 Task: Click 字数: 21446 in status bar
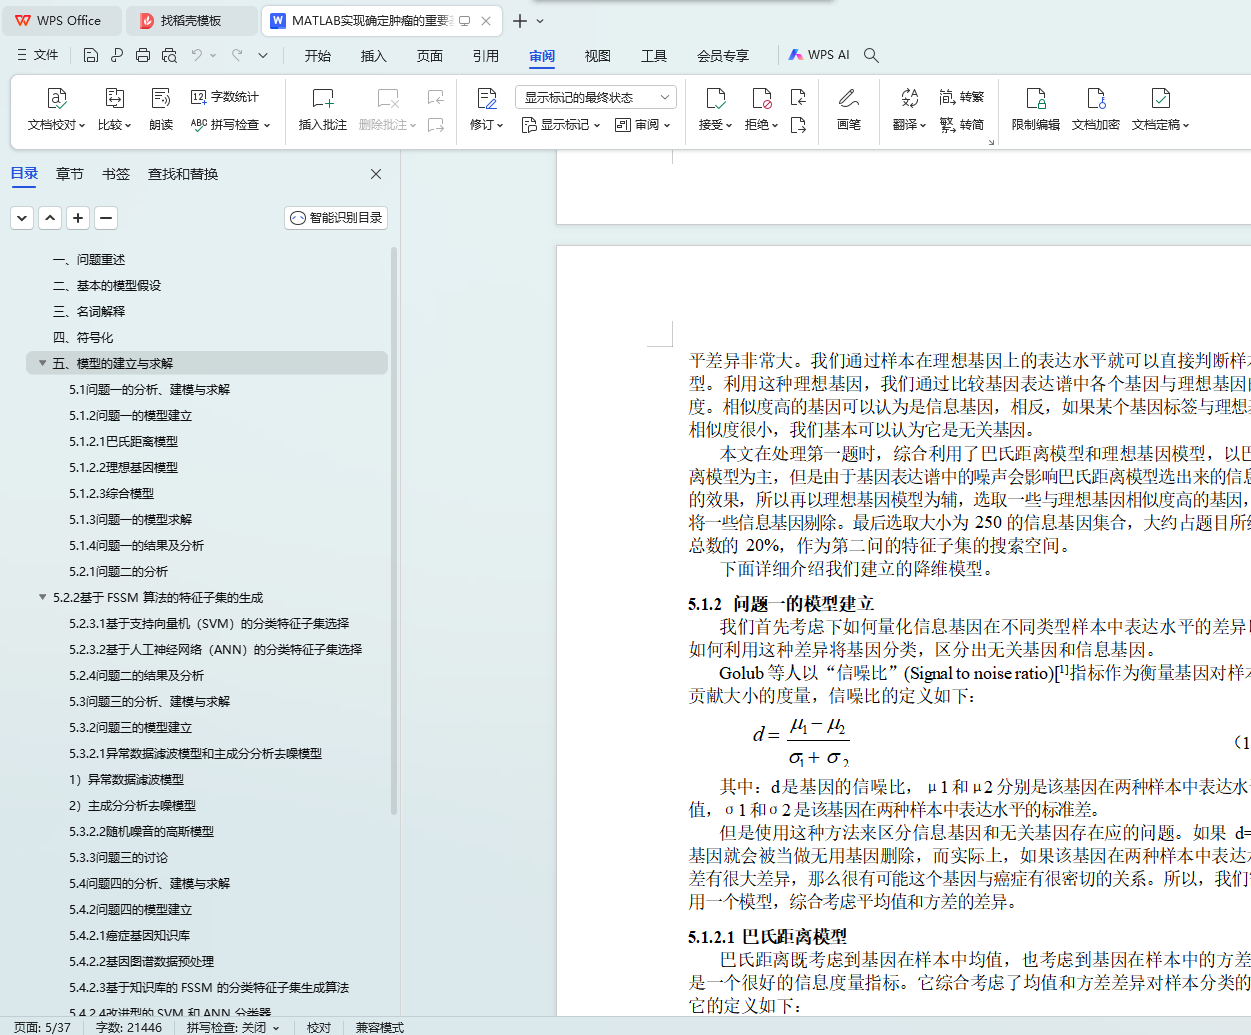[129, 1027]
